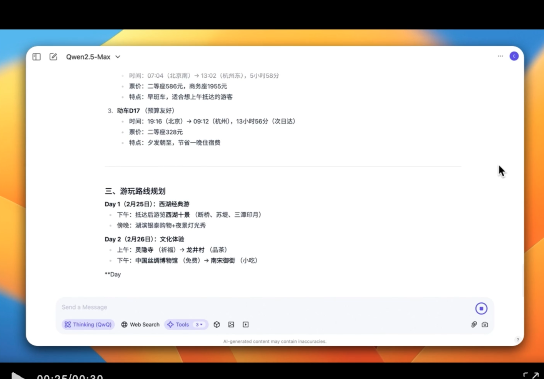Play the video with the play button

click(17, 376)
